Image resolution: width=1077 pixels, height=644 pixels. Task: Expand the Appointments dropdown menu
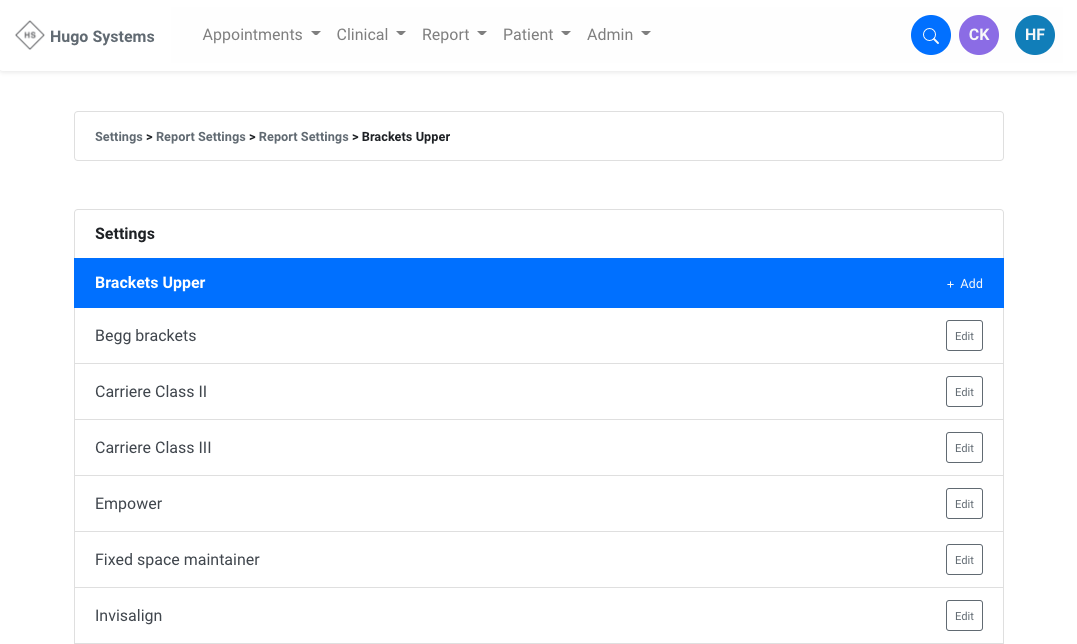[261, 35]
